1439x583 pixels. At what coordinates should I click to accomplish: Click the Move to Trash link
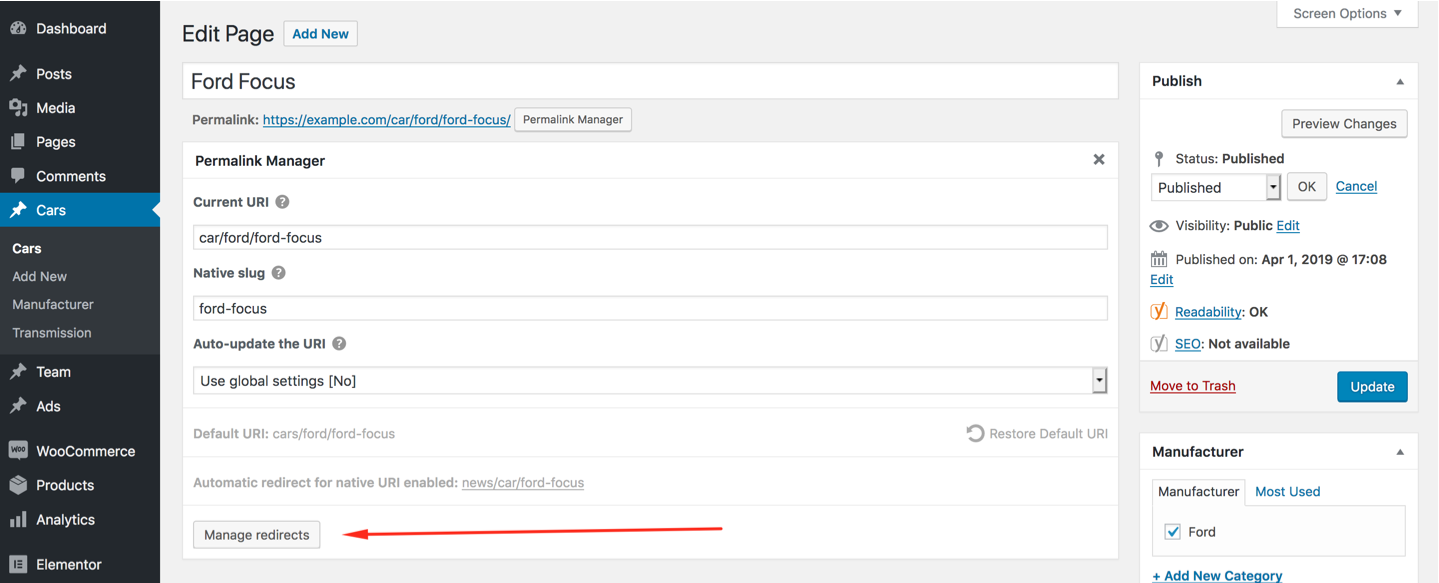pyautogui.click(x=1193, y=386)
